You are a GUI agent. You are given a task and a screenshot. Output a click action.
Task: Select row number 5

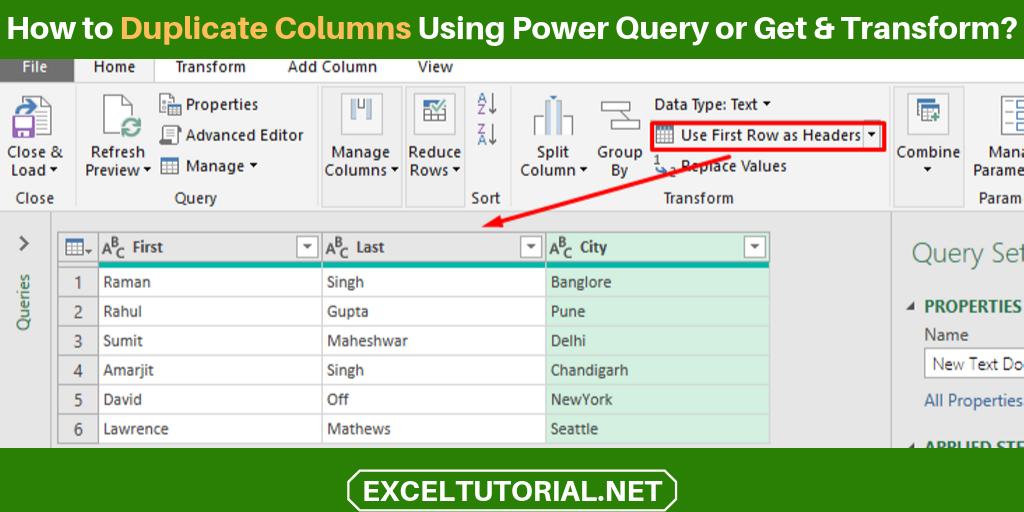78,399
